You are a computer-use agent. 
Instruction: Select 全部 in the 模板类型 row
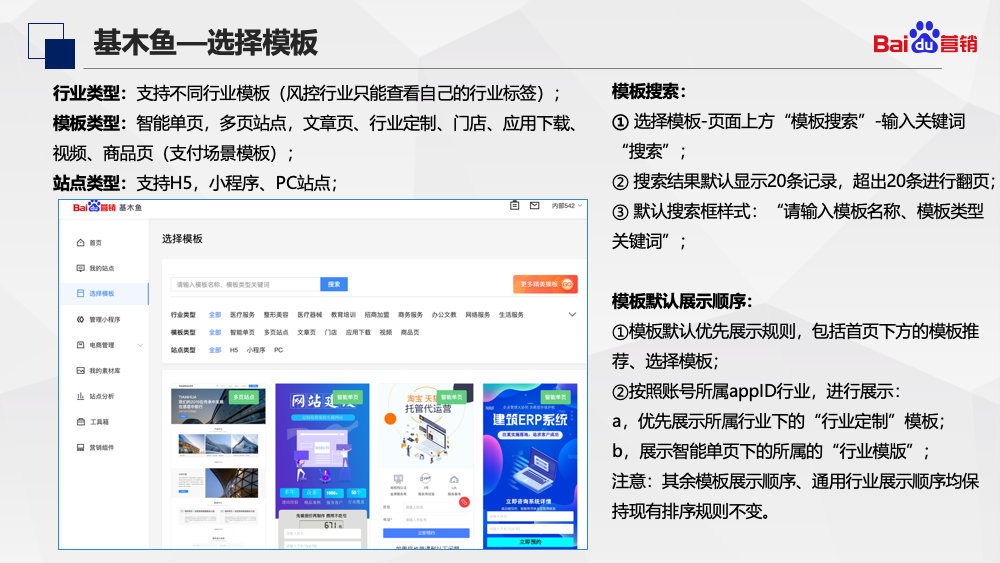point(215,332)
